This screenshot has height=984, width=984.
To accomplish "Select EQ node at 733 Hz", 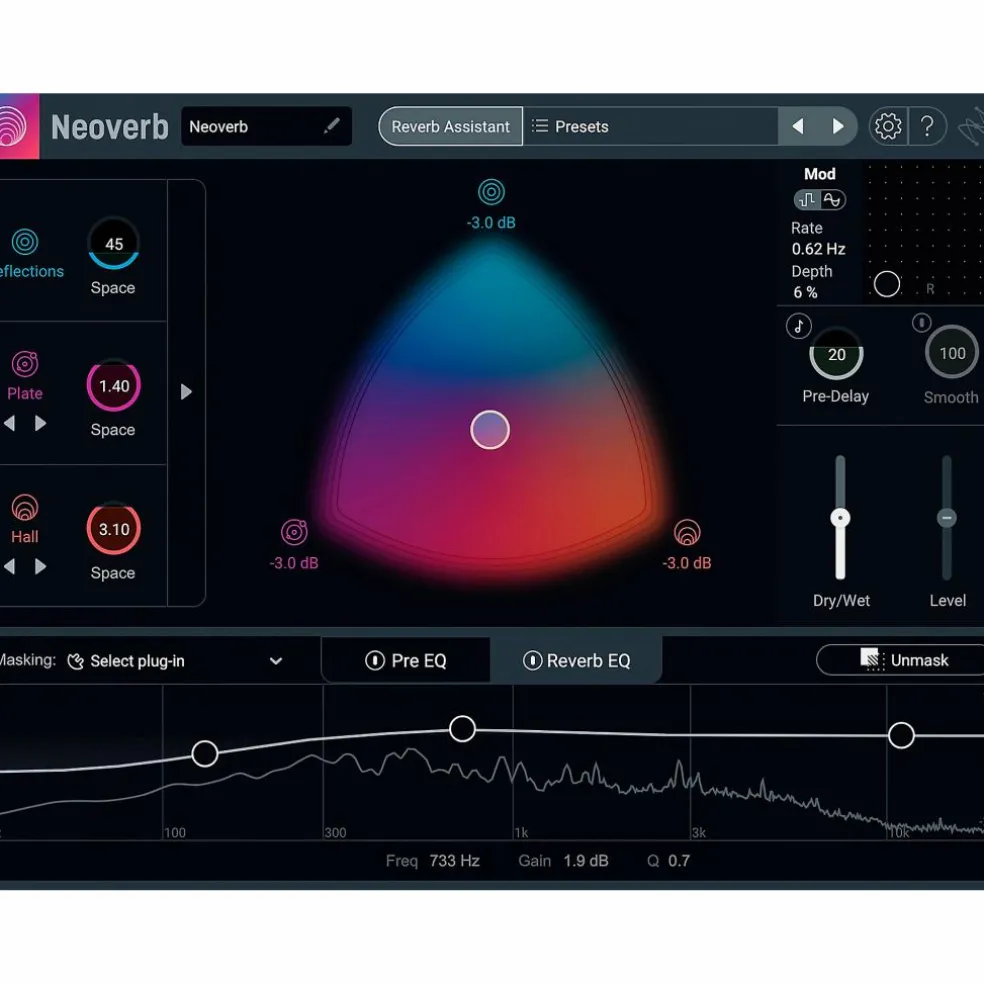I will [463, 729].
